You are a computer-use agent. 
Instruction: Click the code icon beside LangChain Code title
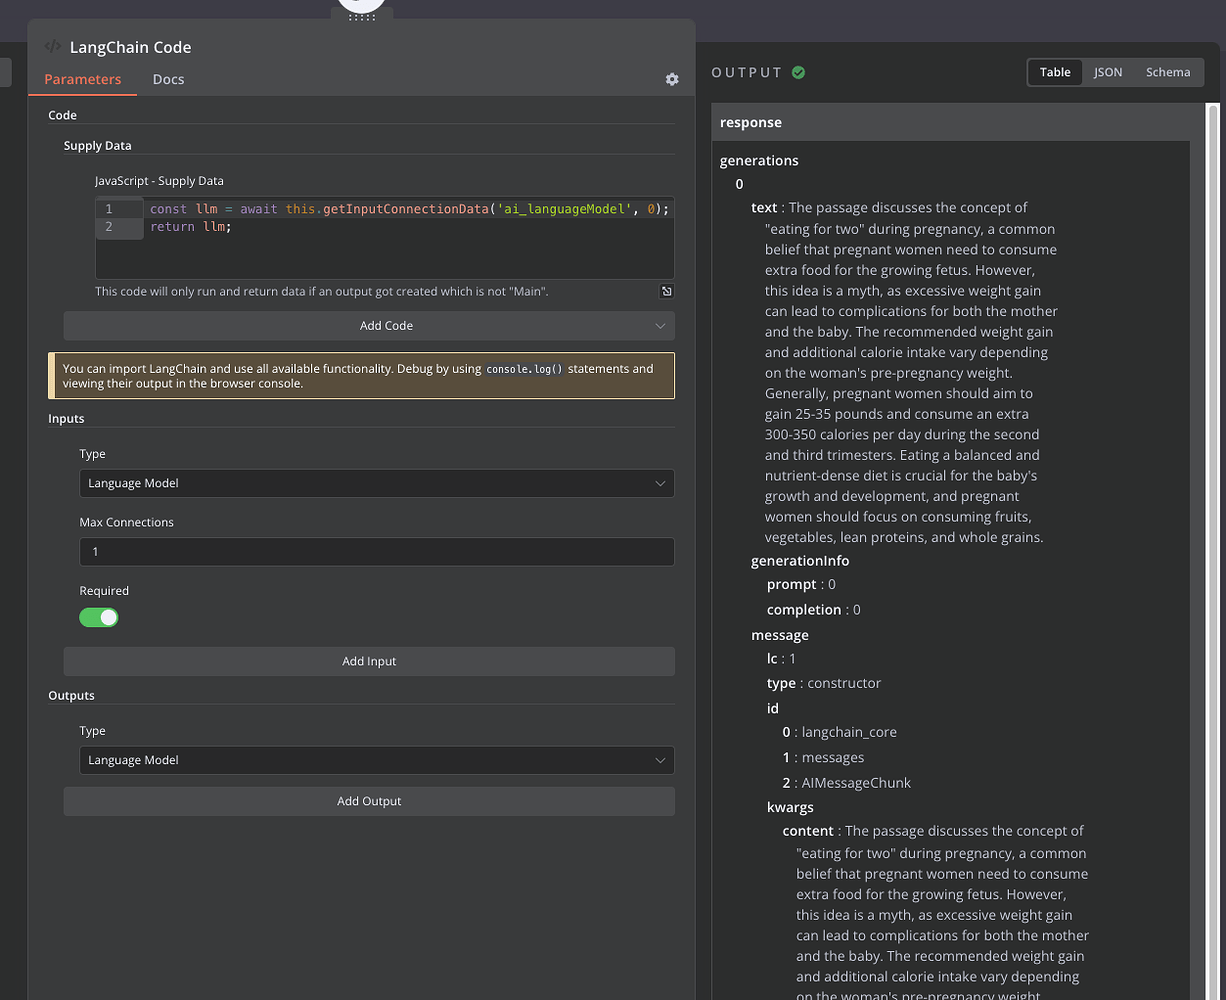point(52,46)
